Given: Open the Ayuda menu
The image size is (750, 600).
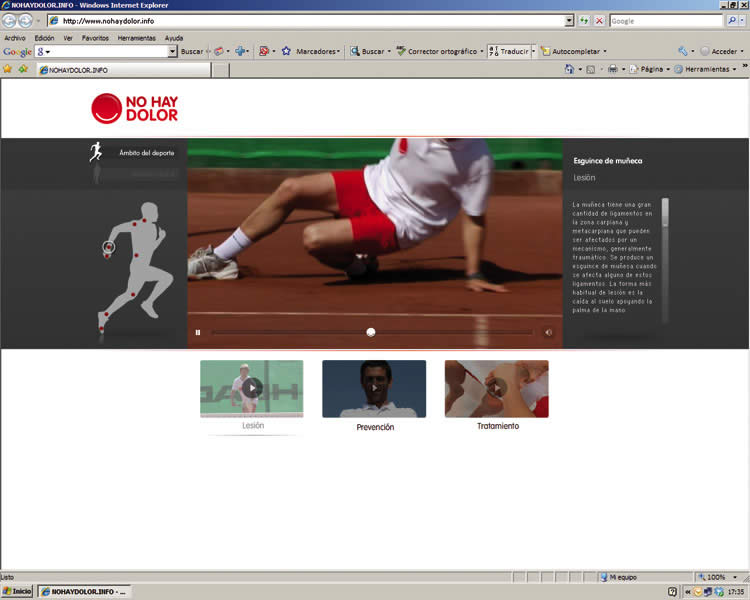Looking at the screenshot, I should point(174,38).
